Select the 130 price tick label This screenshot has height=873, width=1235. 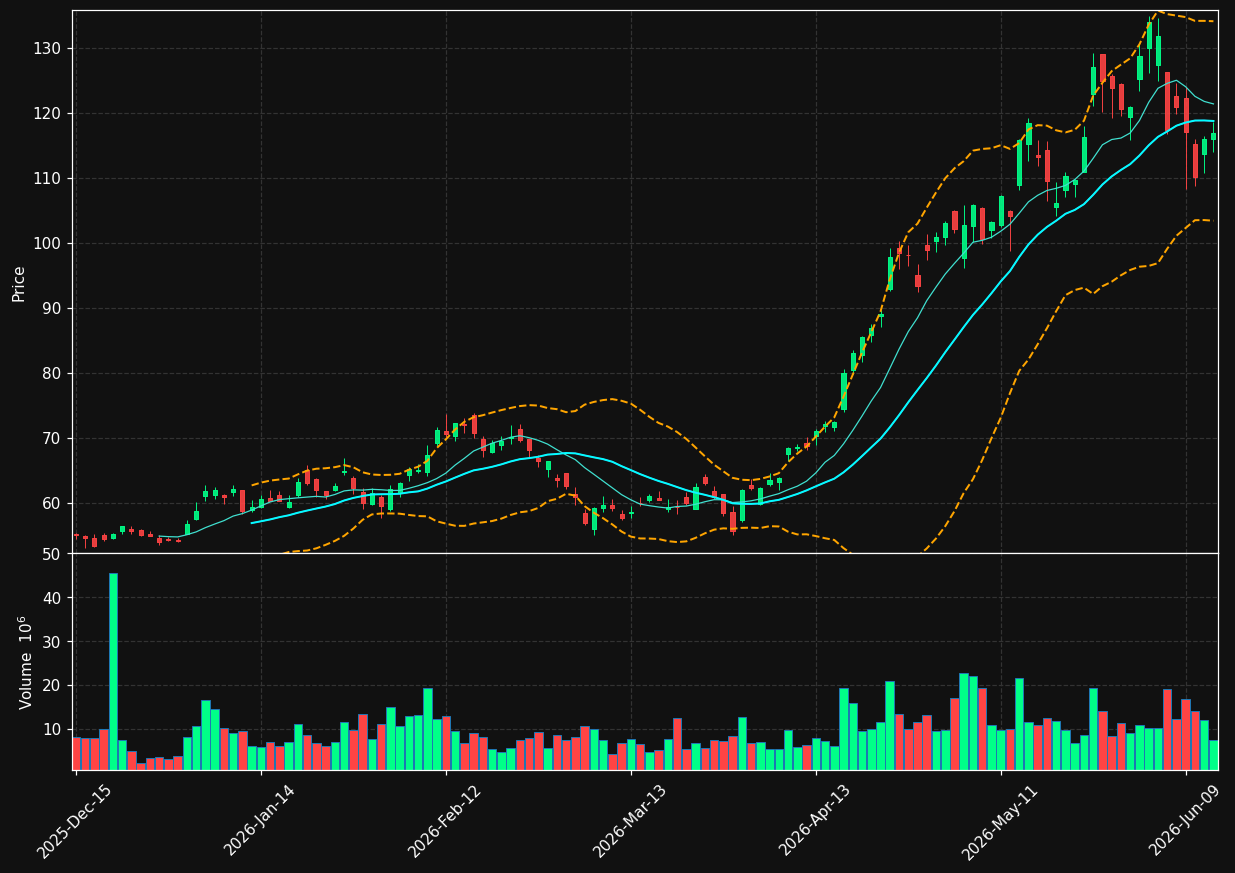point(46,49)
